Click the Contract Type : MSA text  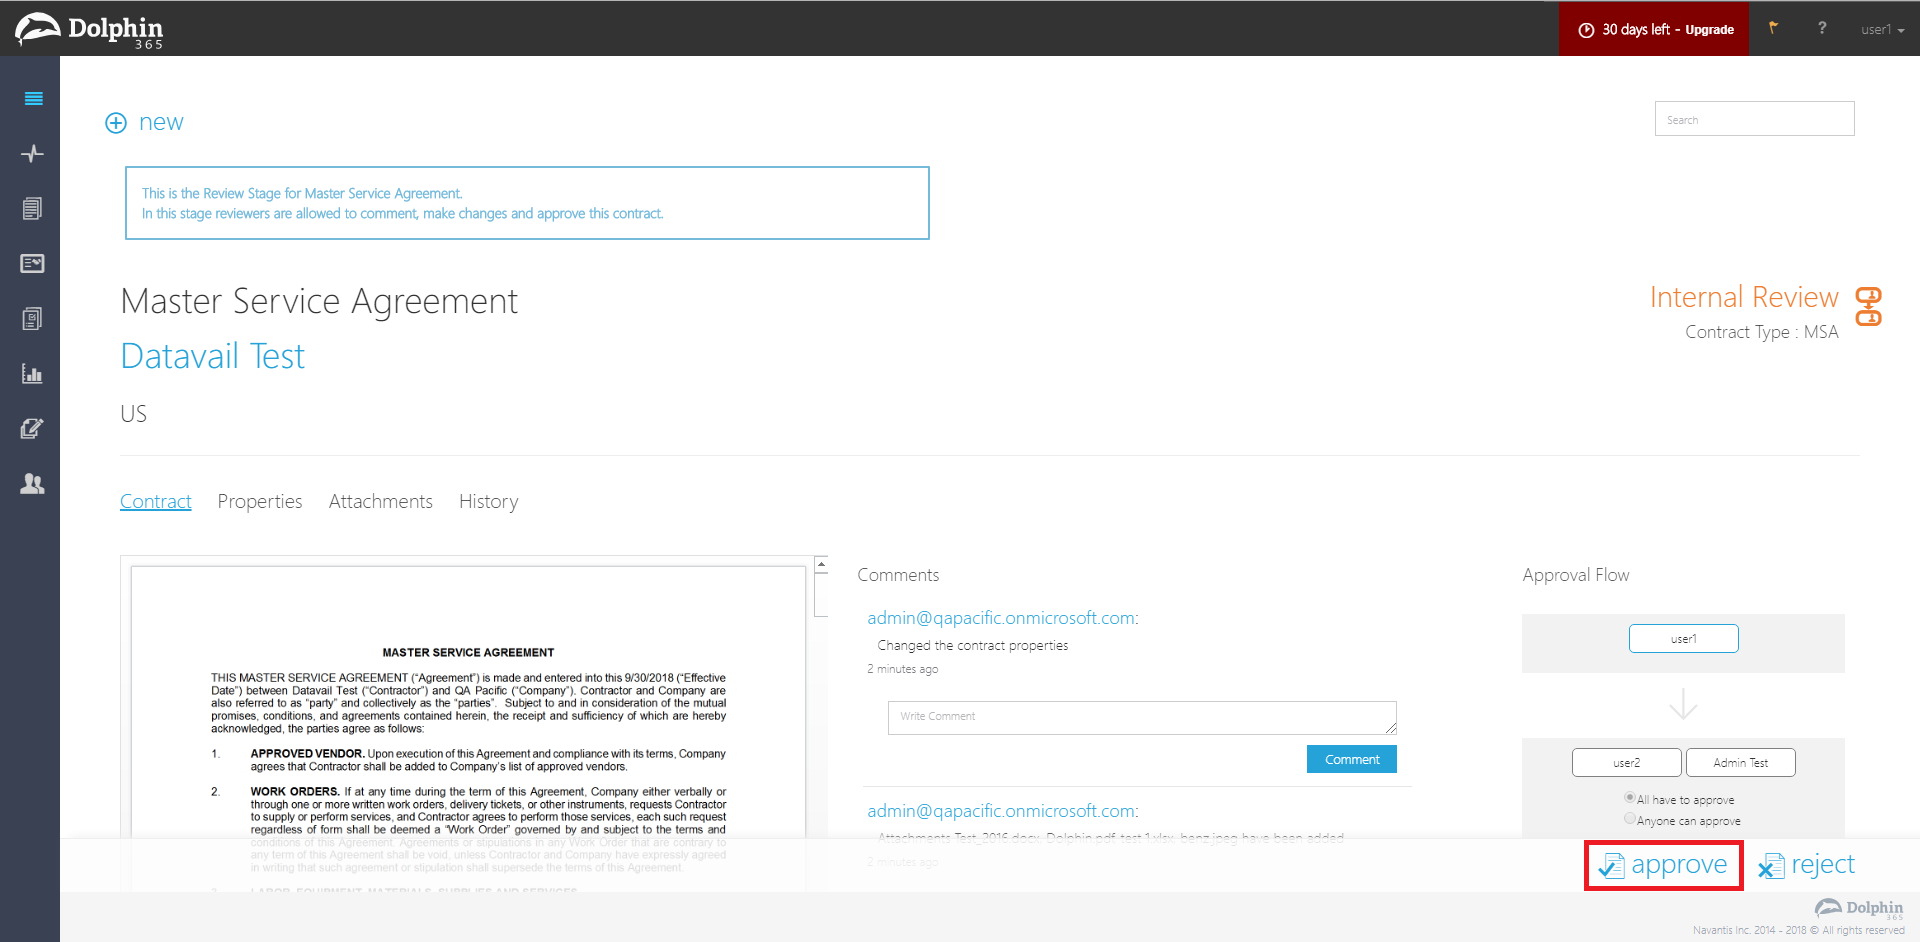tap(1762, 332)
